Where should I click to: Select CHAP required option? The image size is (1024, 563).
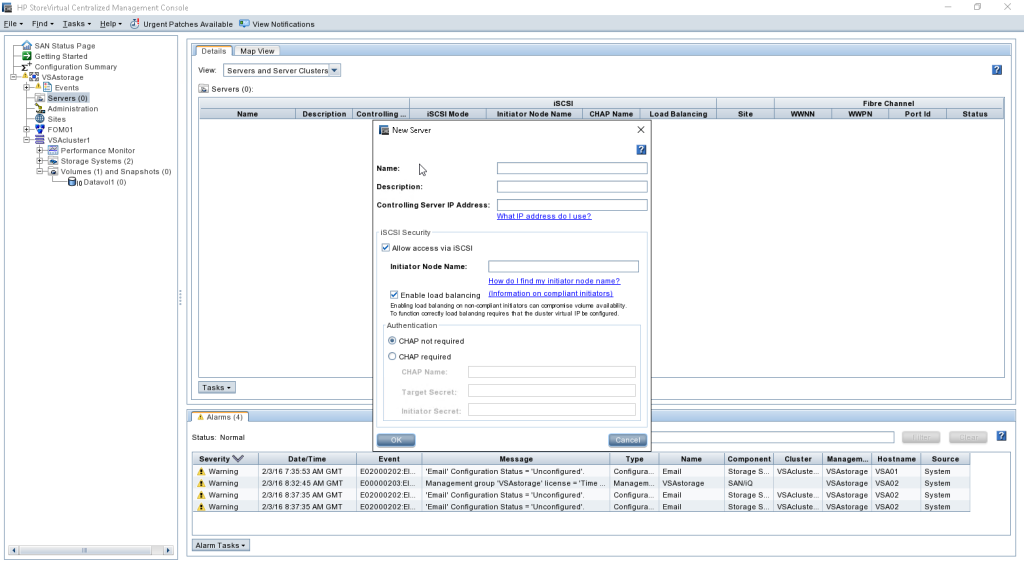pyautogui.click(x=392, y=356)
